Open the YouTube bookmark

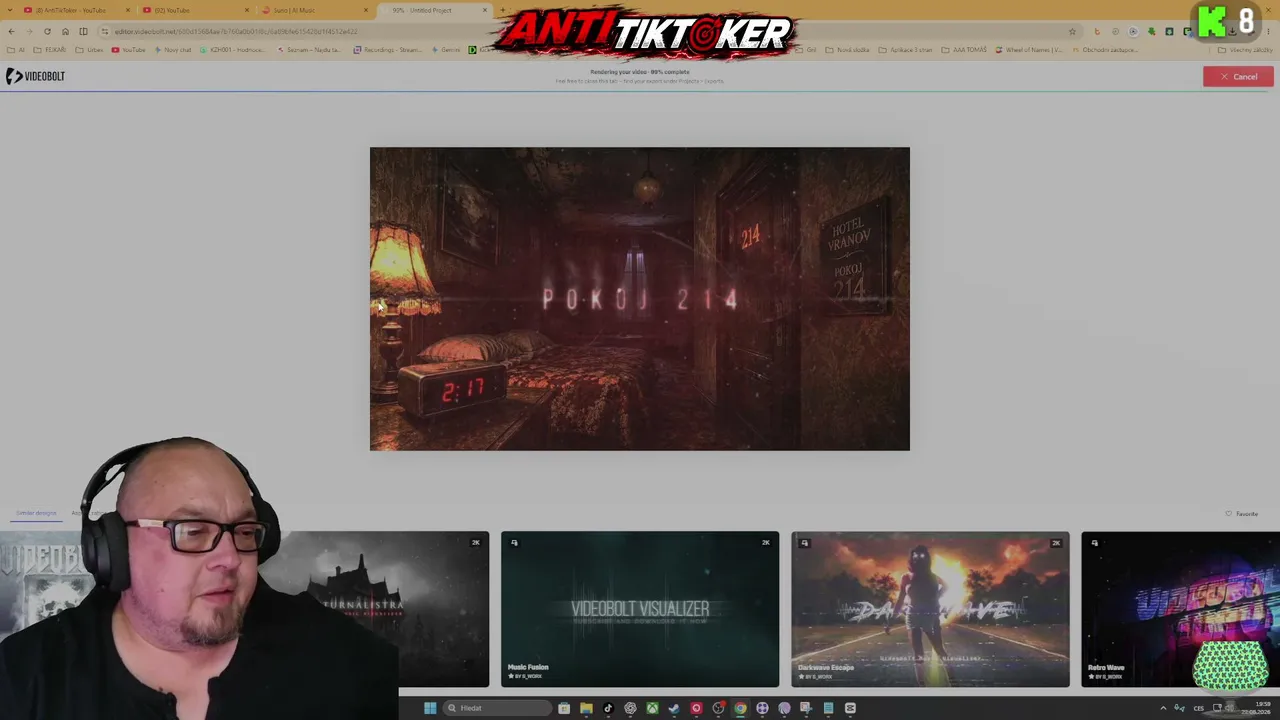tap(129, 50)
